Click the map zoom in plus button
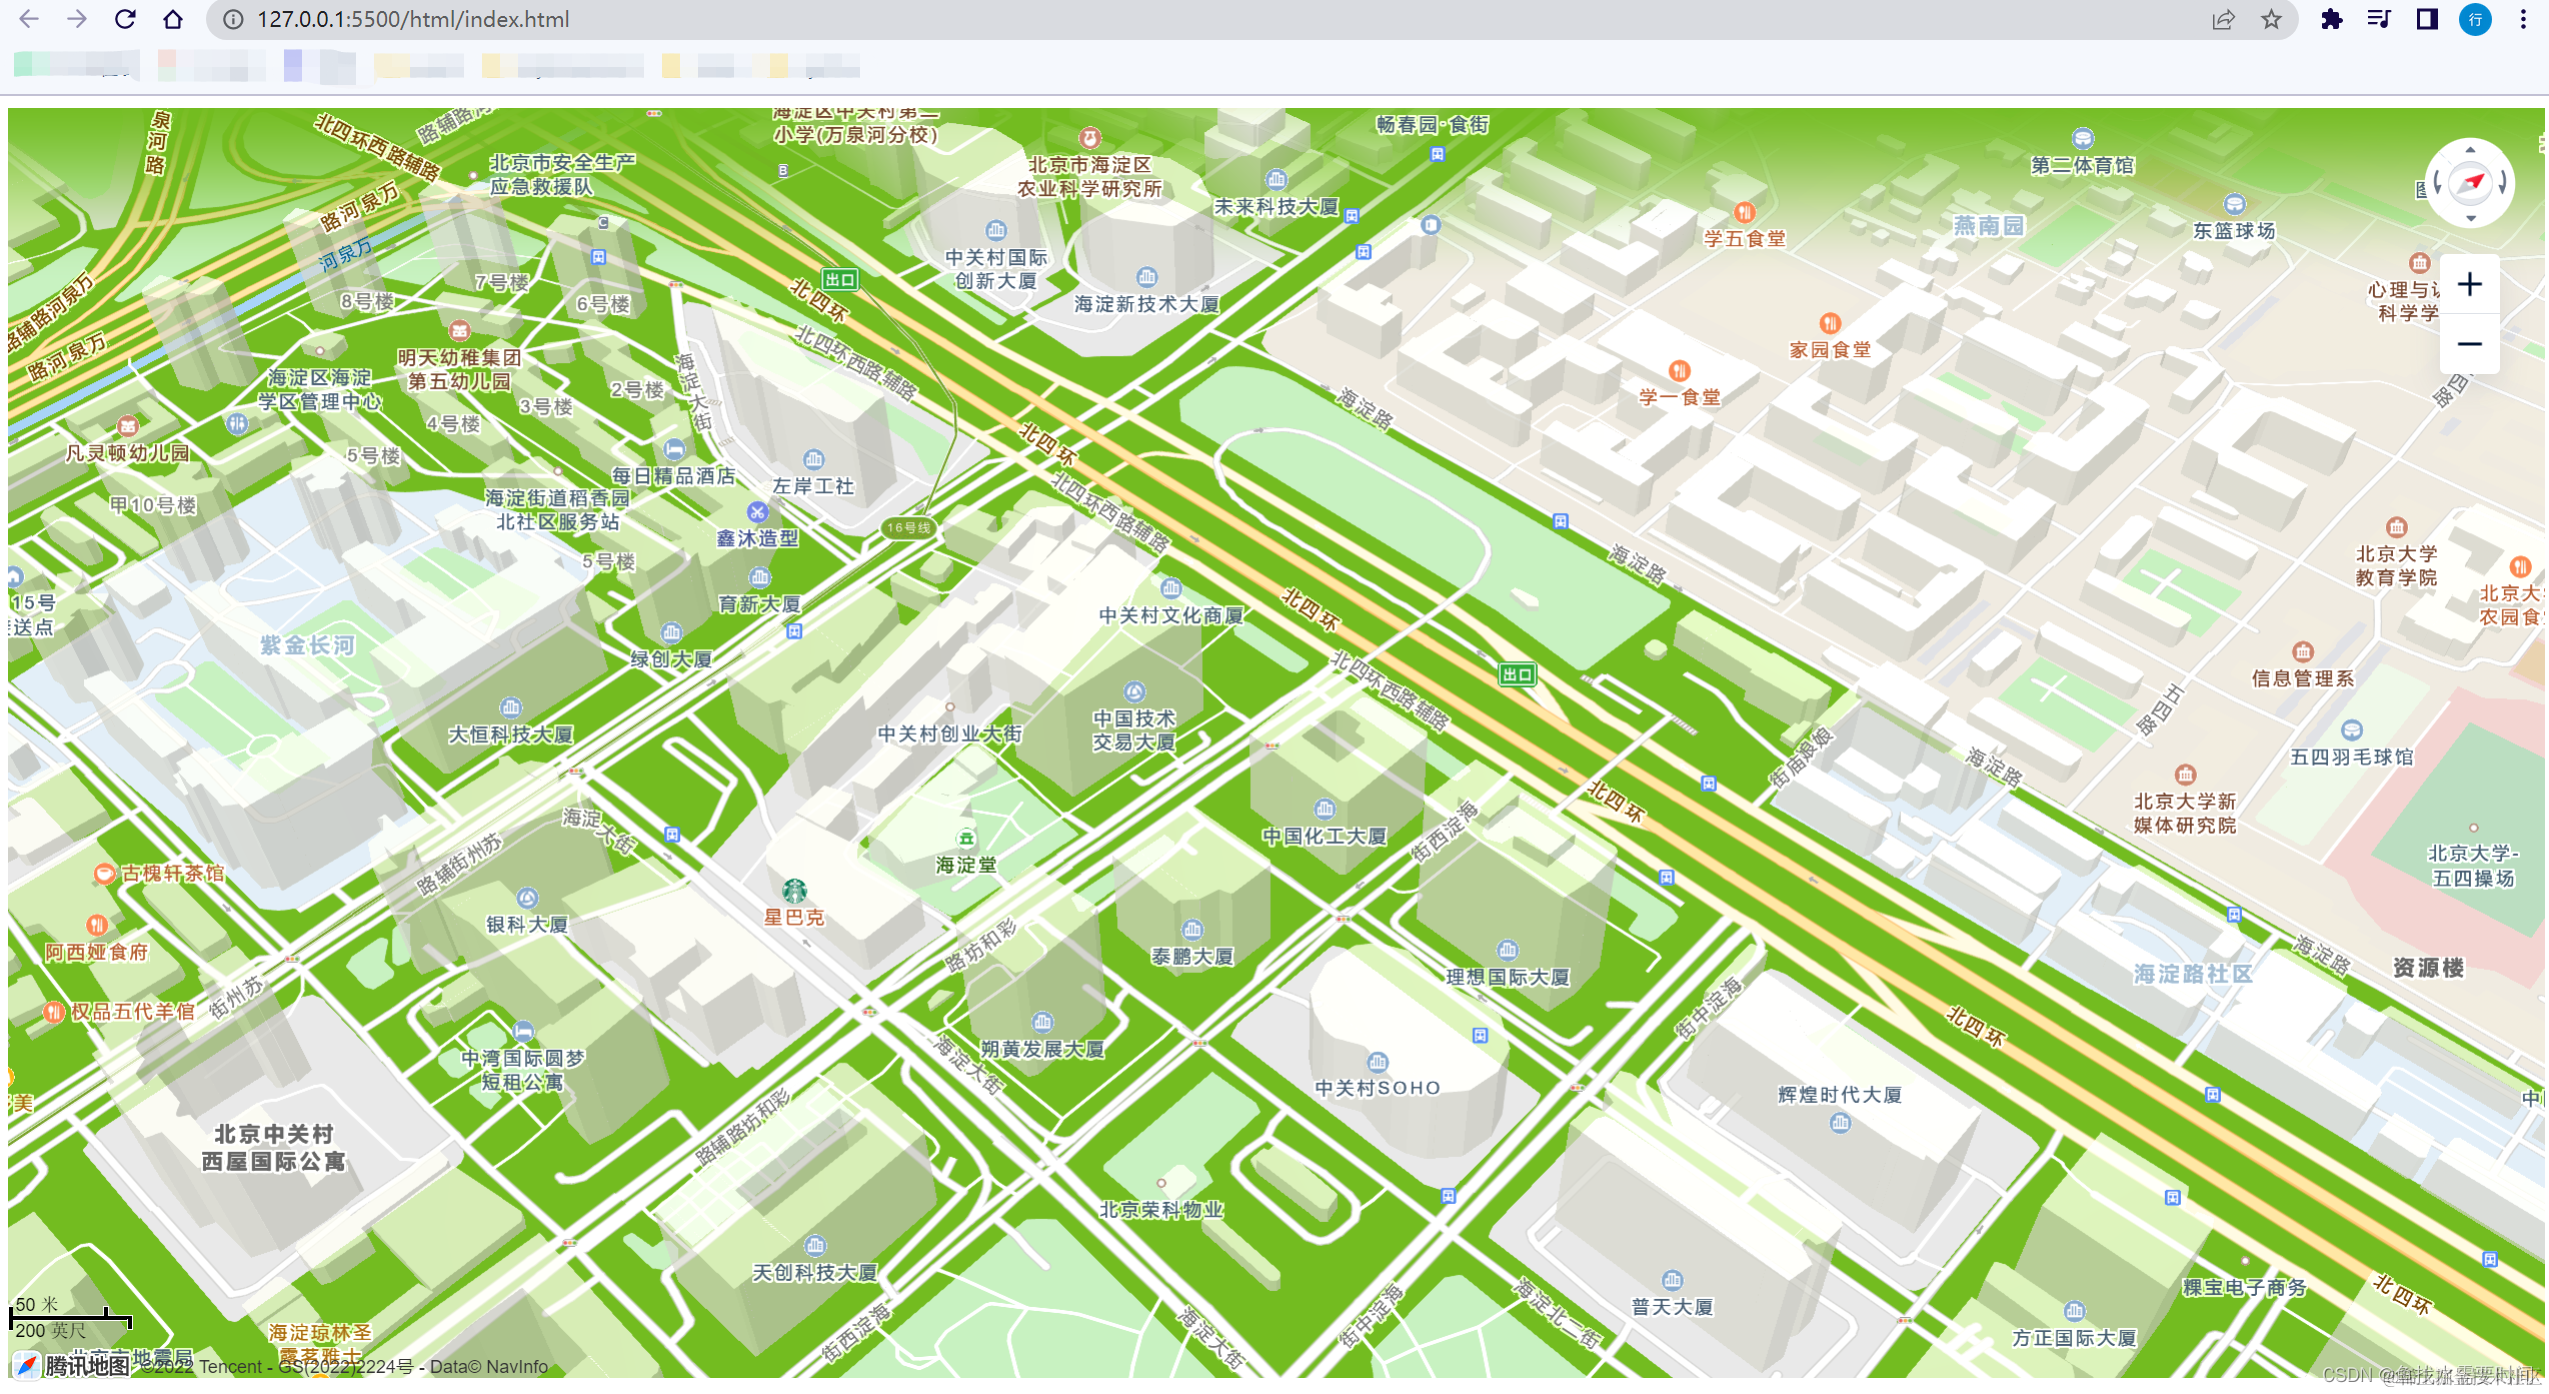The width and height of the screenshot is (2549, 1394). tap(2469, 285)
